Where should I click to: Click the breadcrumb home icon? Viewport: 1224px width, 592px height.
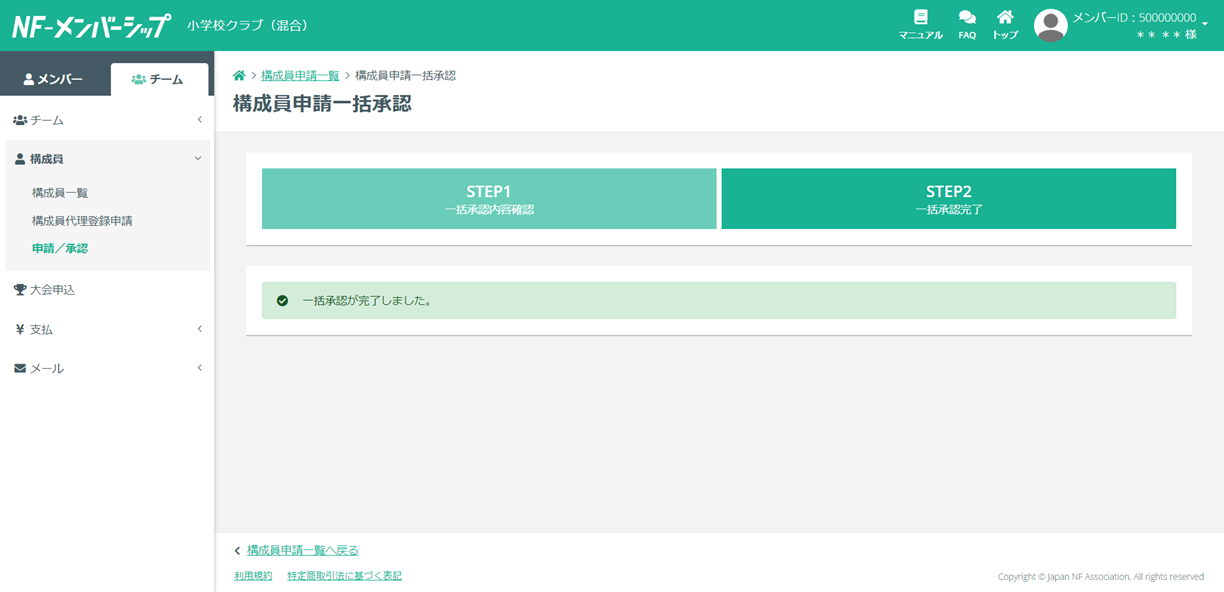click(239, 76)
